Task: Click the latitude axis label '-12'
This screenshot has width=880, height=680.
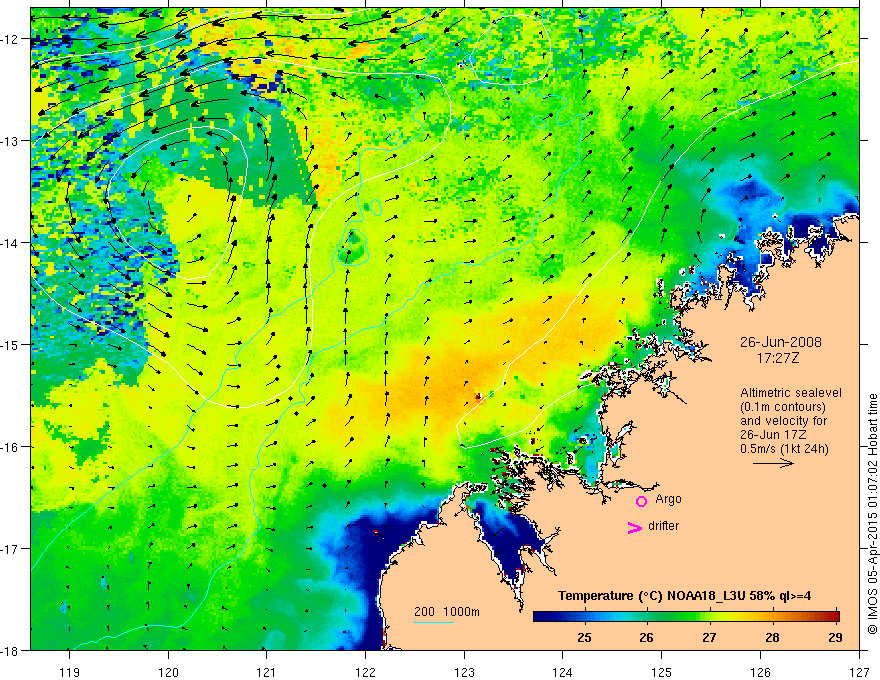Action: [11, 39]
